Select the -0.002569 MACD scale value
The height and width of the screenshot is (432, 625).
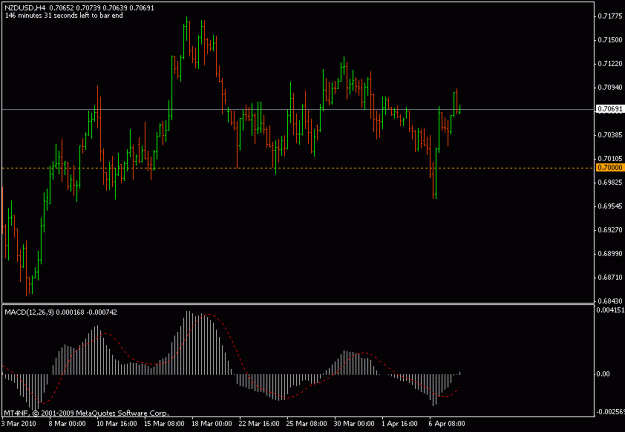(x=610, y=412)
